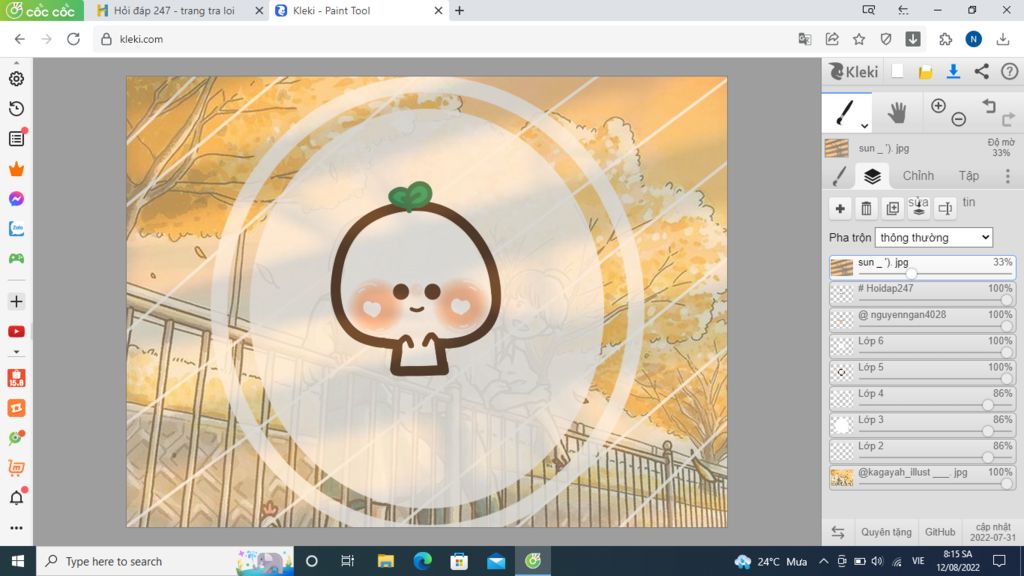The width and height of the screenshot is (1024, 576).
Task: Select the @ nguyenngan4028 layer
Action: pos(922,320)
